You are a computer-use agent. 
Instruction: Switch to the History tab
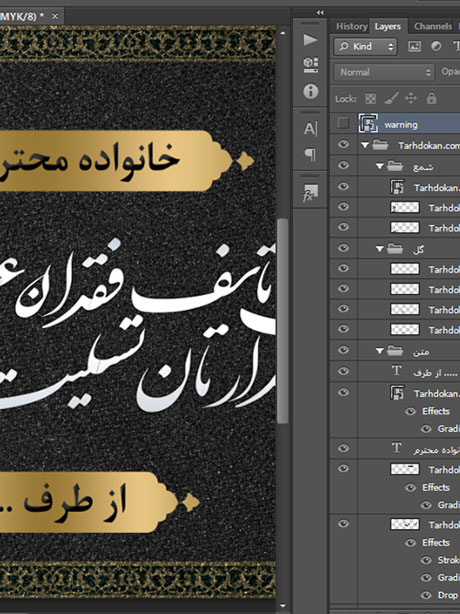352,26
